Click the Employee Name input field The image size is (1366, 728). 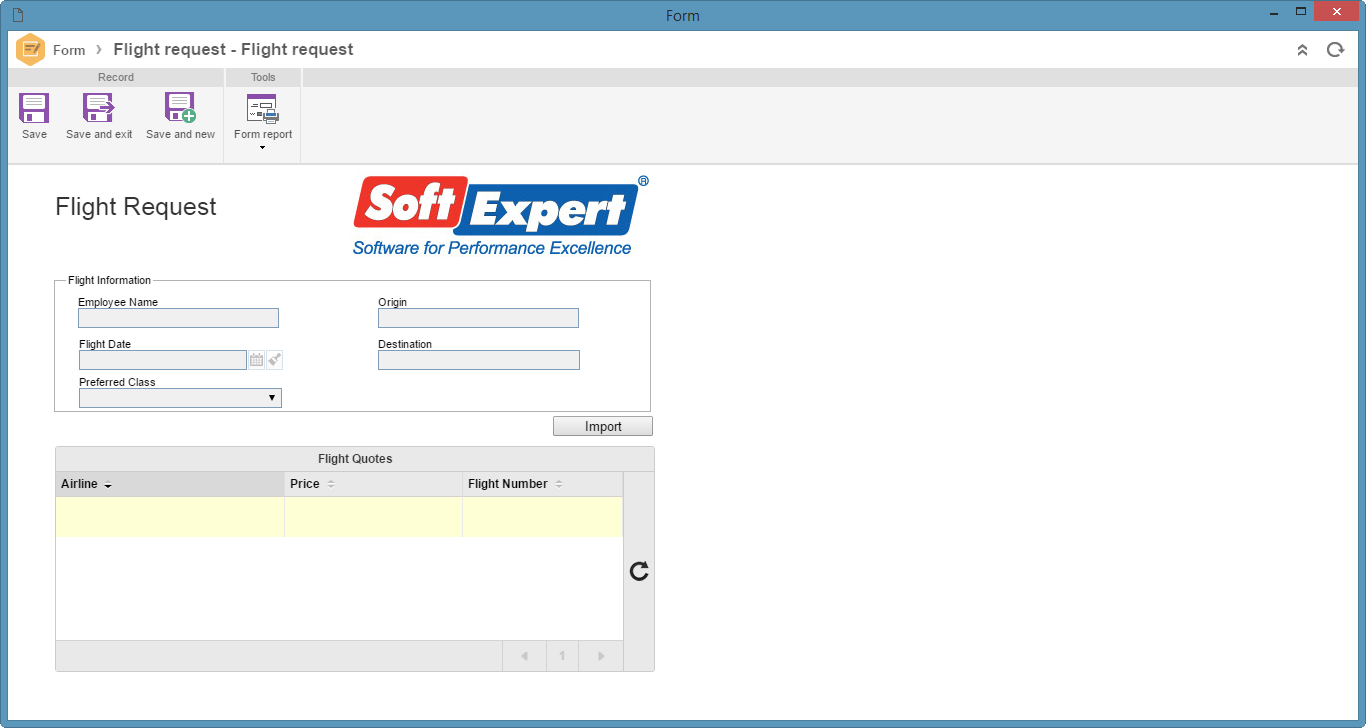[178, 318]
